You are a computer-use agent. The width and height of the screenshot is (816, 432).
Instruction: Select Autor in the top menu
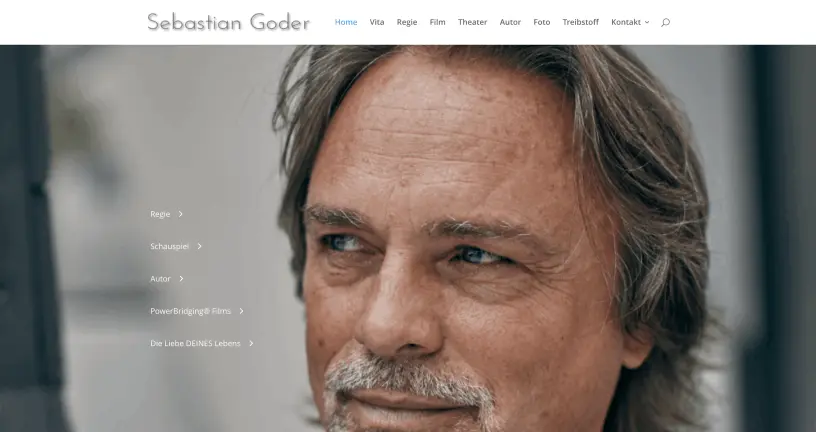[510, 22]
